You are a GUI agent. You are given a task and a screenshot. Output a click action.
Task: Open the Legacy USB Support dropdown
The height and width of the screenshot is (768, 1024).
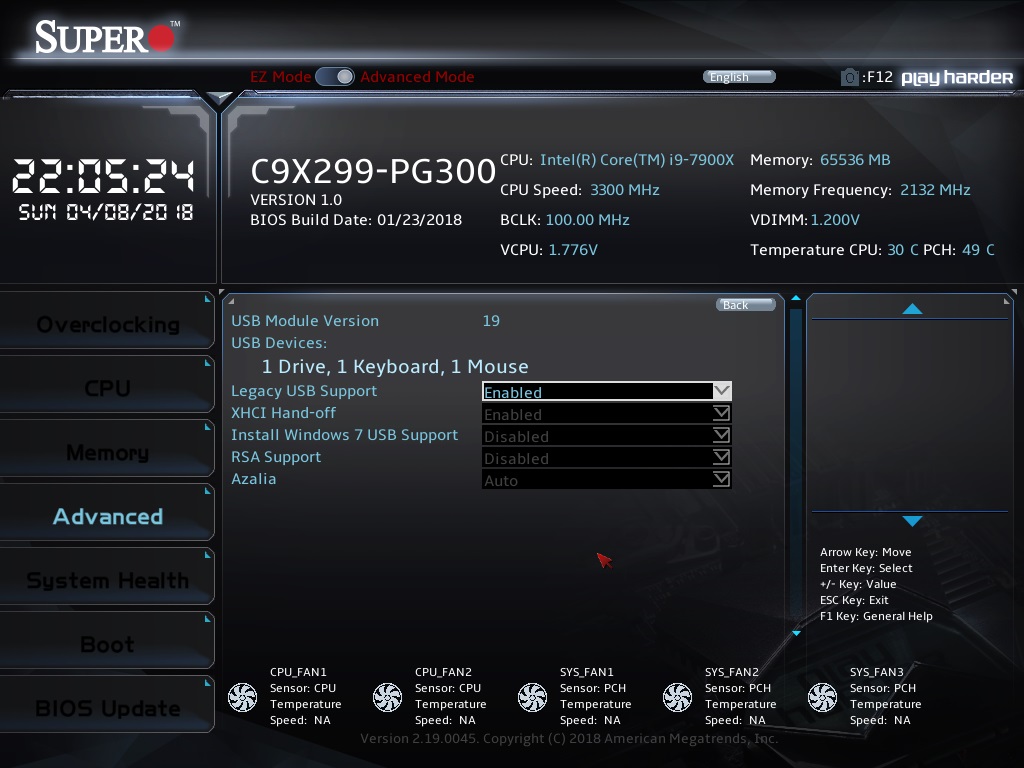607,392
